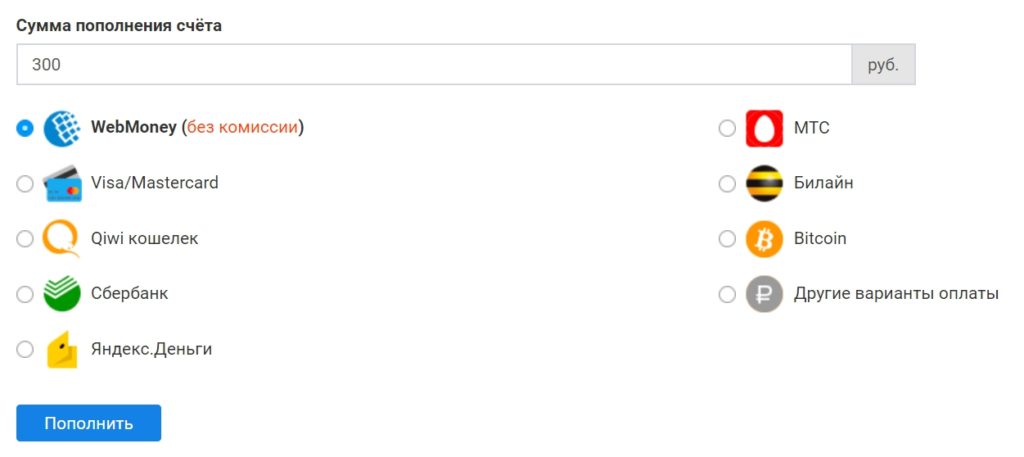
Task: Click the orange Qiwi wallet icon
Action: click(61, 239)
